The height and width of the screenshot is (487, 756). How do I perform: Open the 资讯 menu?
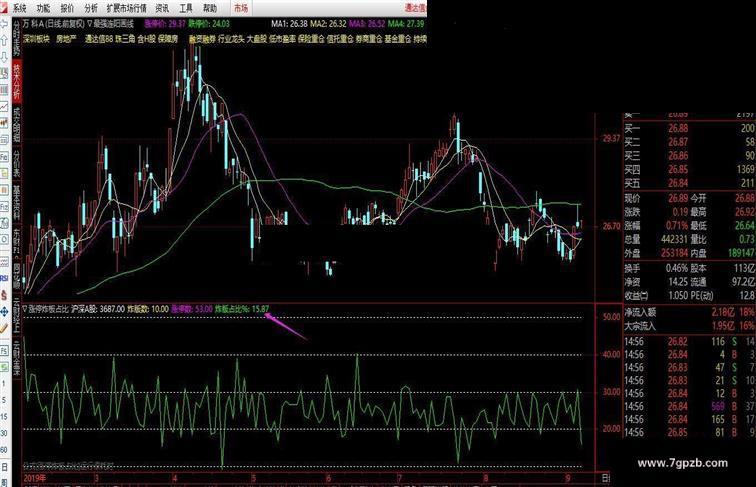pyautogui.click(x=162, y=8)
